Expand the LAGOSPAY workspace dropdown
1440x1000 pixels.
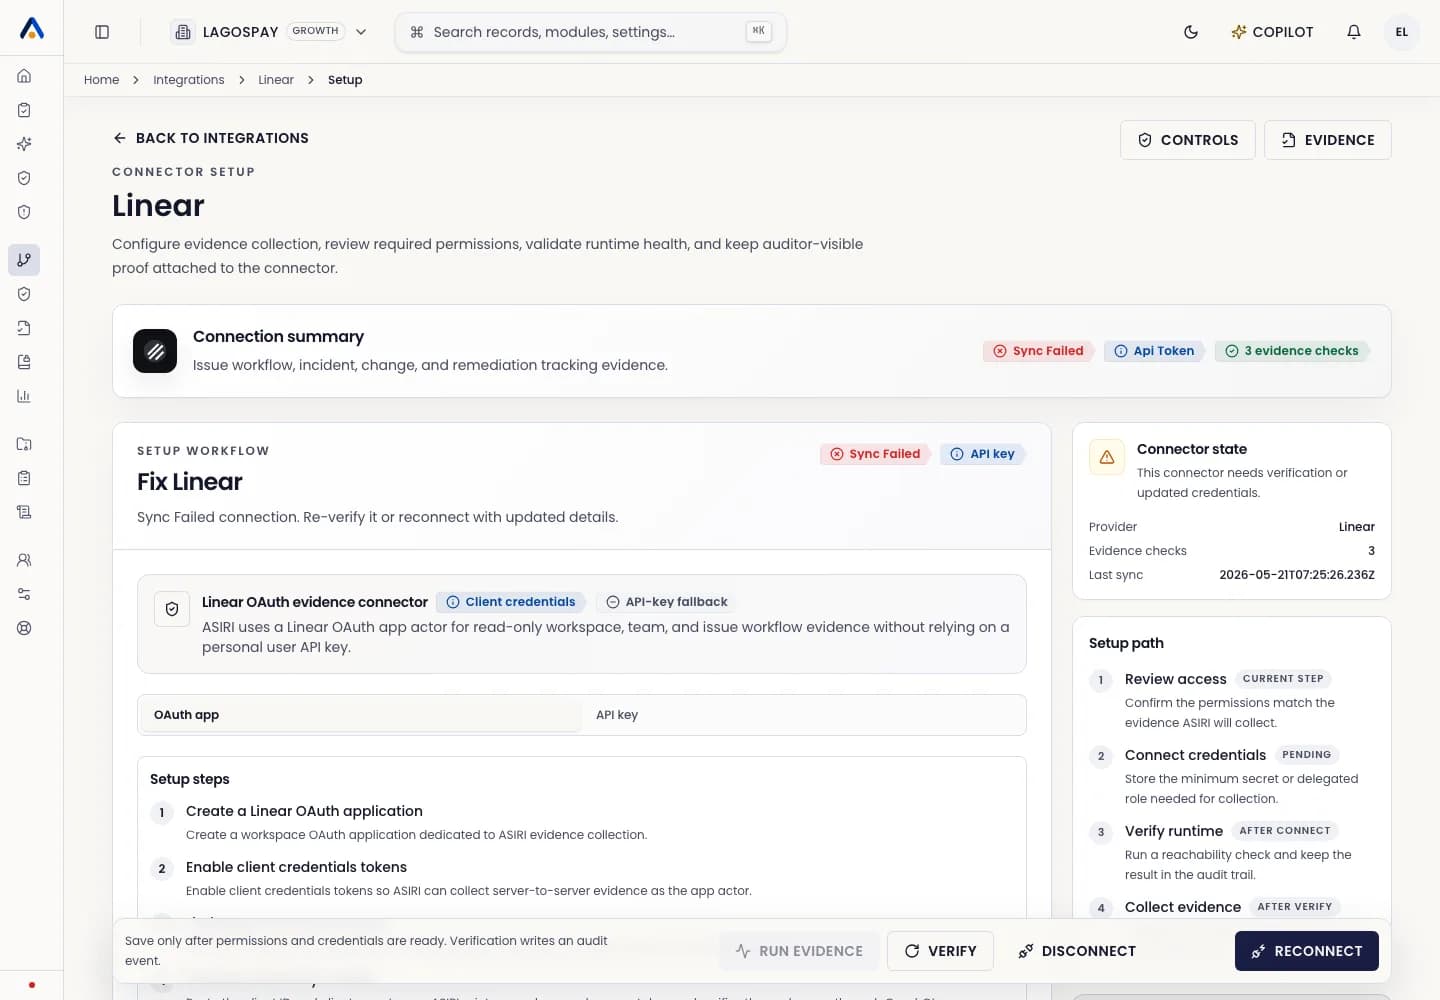269,32
